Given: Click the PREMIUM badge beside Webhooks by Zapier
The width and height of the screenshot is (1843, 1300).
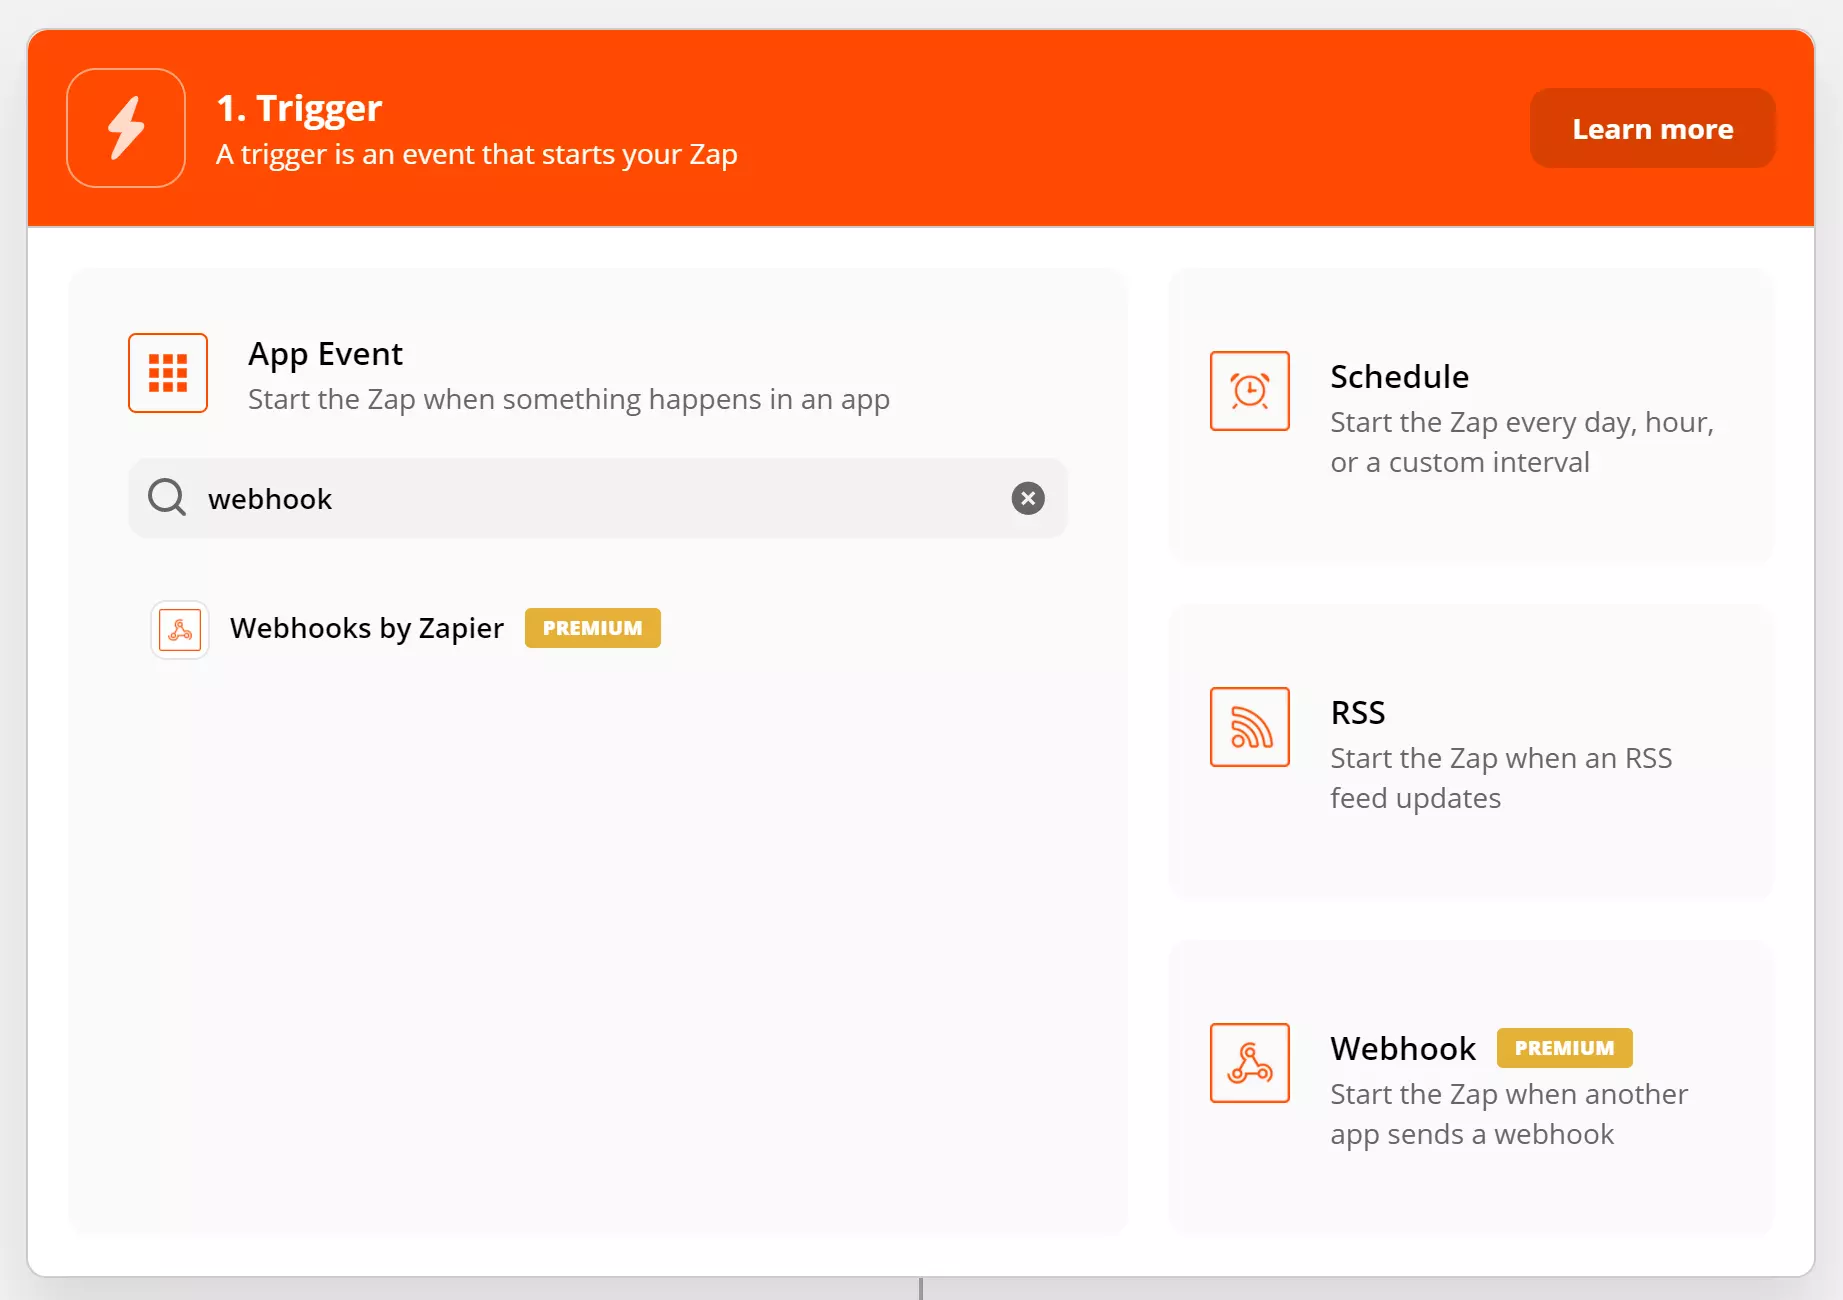Looking at the screenshot, I should coord(593,628).
